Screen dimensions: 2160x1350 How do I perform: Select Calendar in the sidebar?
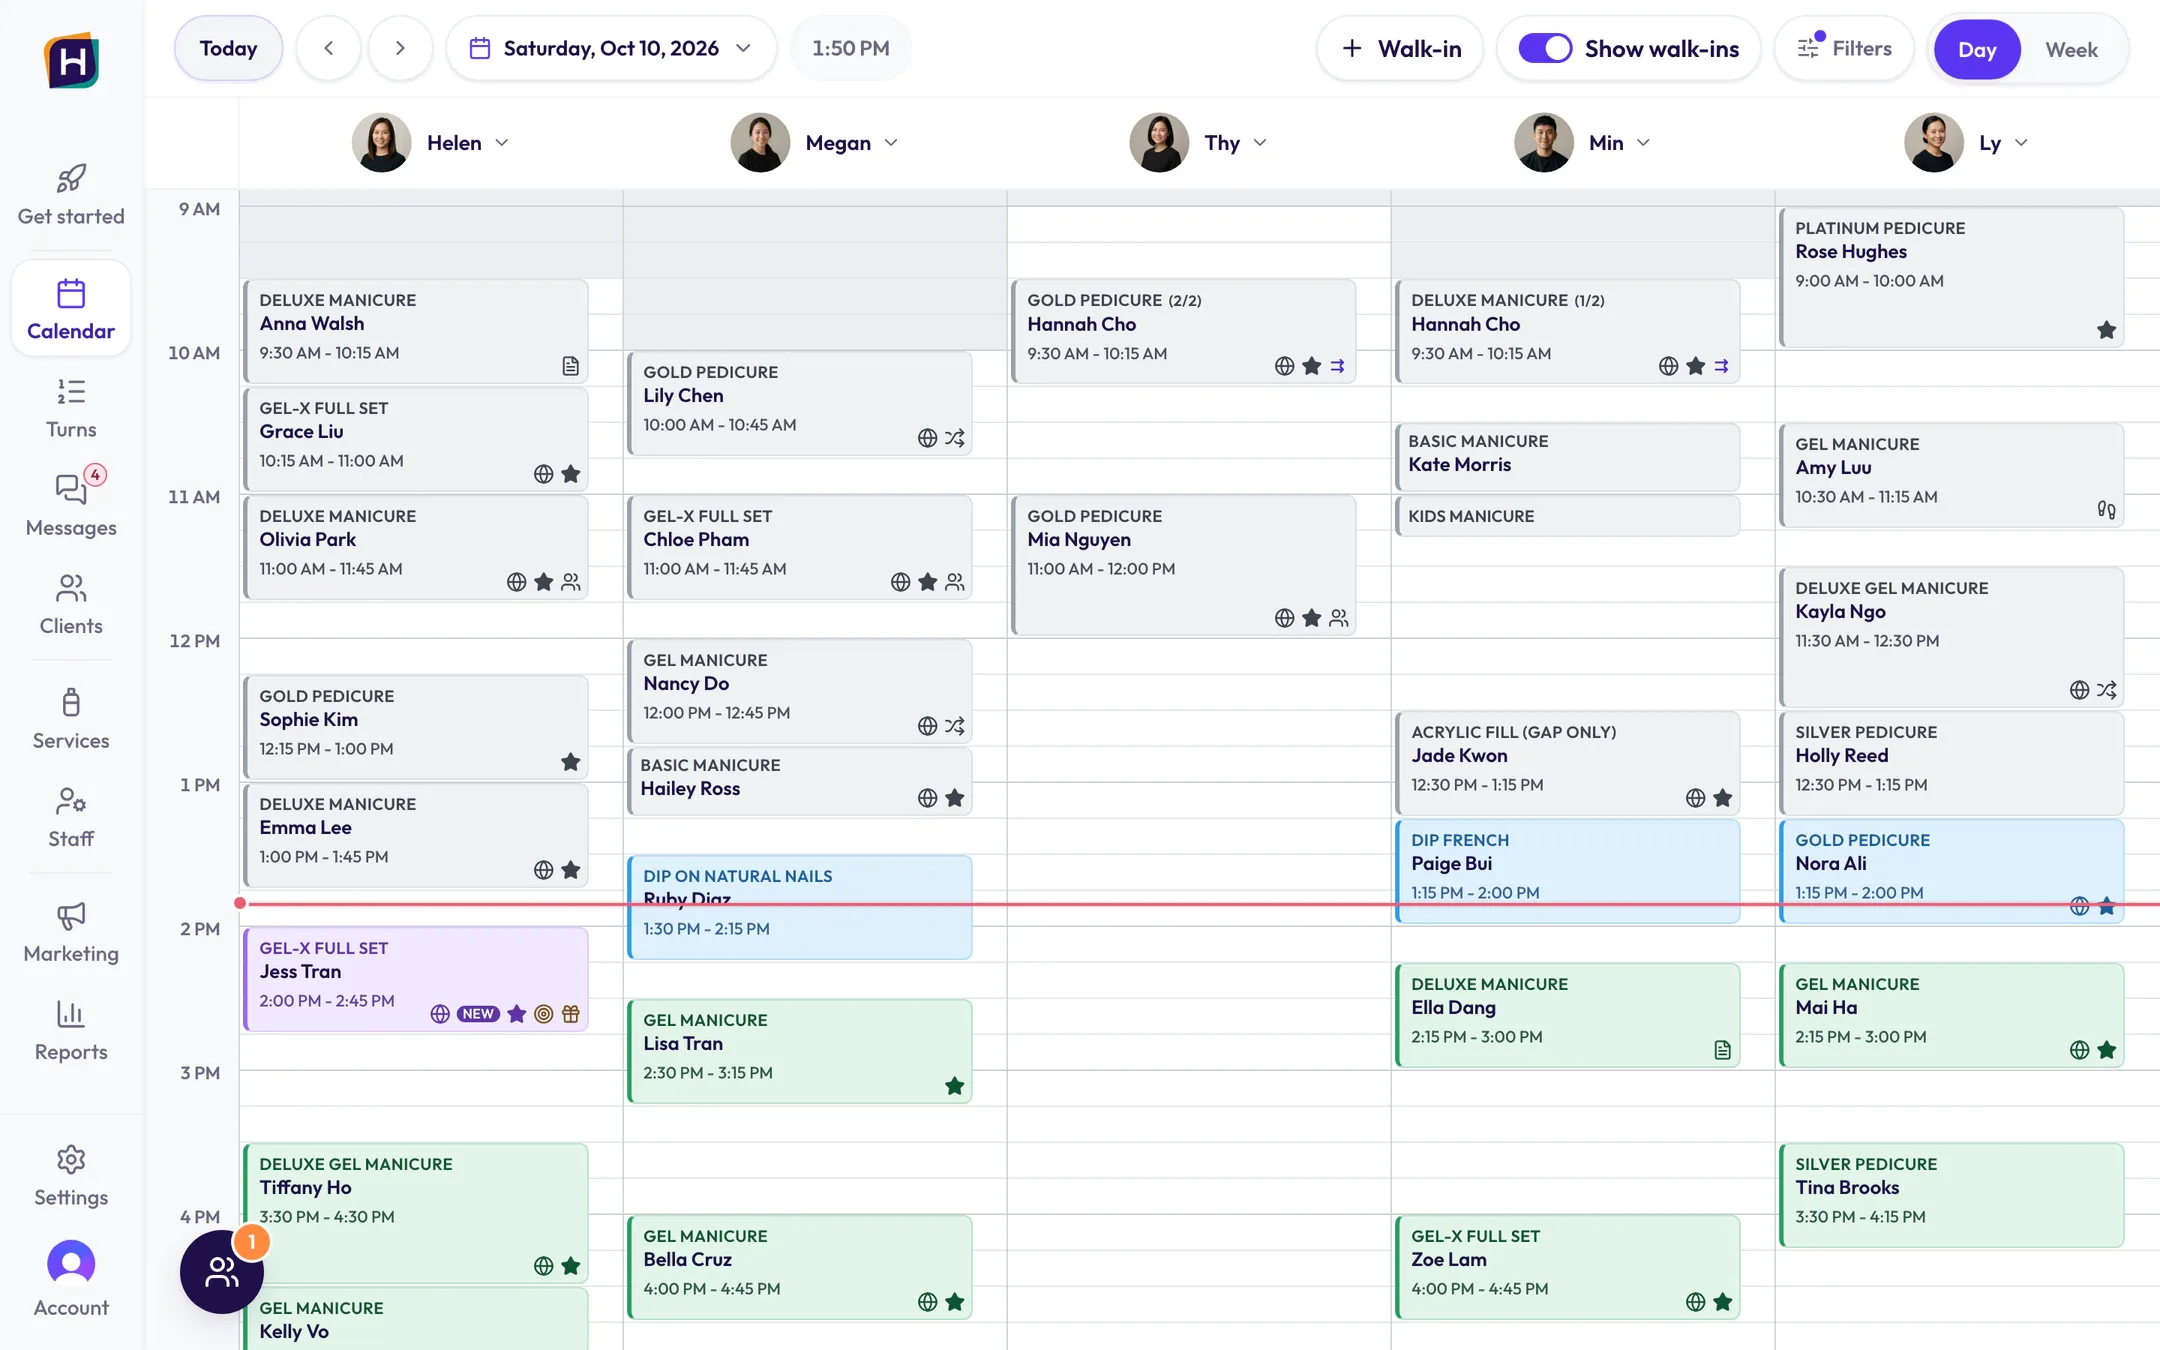pyautogui.click(x=71, y=308)
